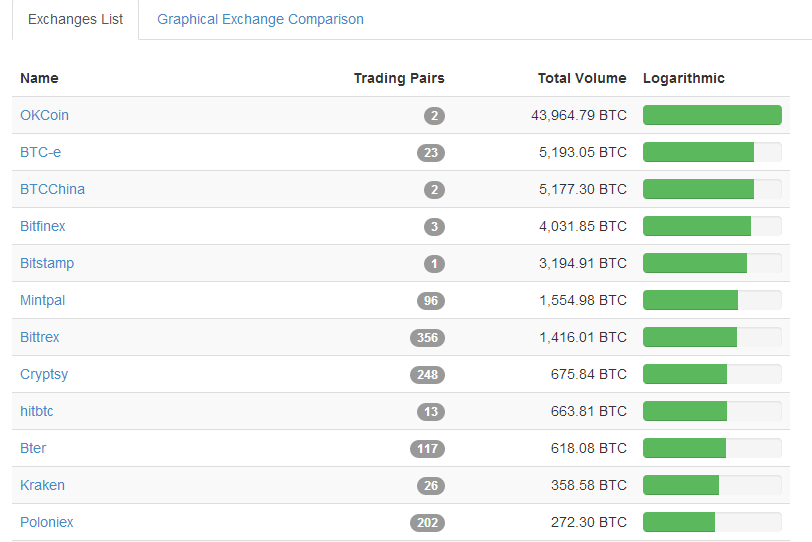Click the Total Volume column header

coord(582,78)
